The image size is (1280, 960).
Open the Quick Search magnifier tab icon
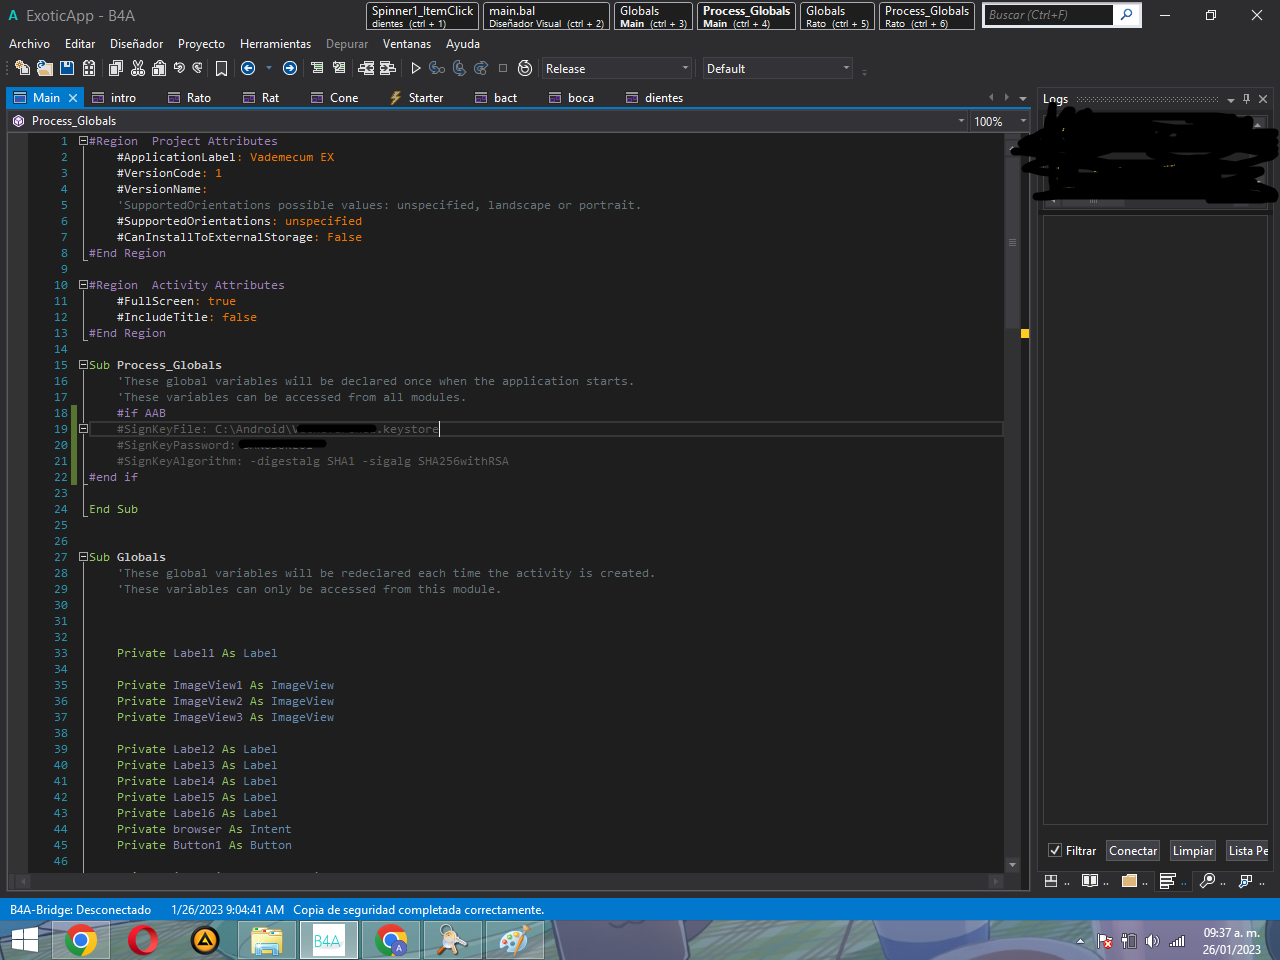coord(1207,881)
